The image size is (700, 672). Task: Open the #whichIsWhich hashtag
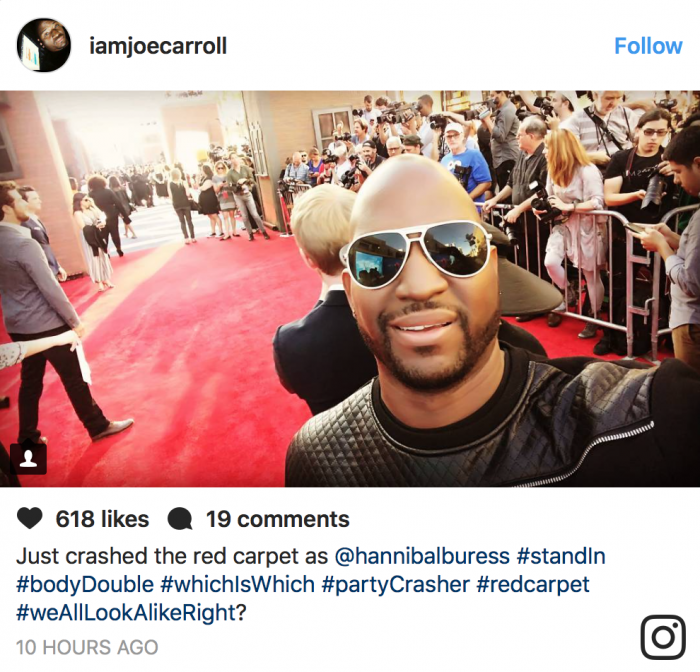(238, 584)
